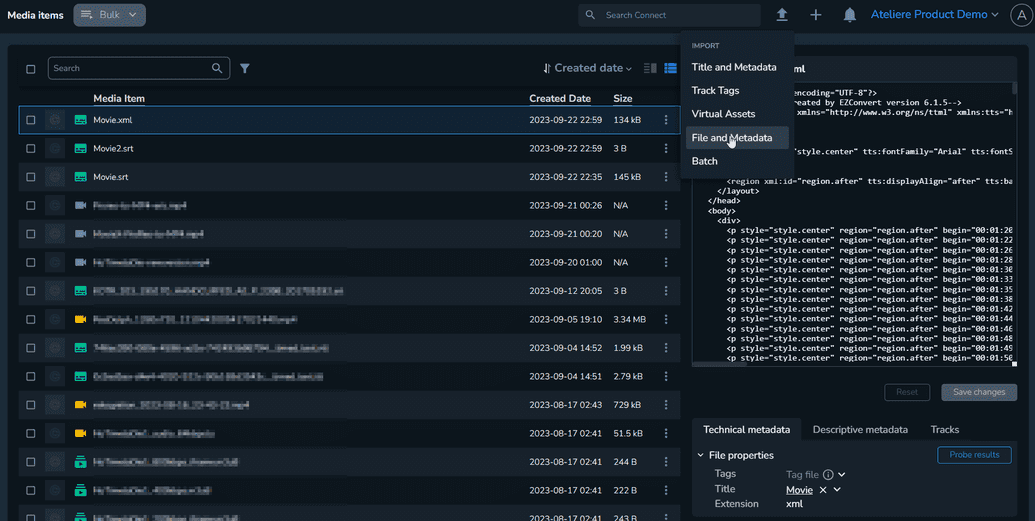The height and width of the screenshot is (521, 1035).
Task: Click playlist icon of 244 B item
Action: pyautogui.click(x=81, y=462)
